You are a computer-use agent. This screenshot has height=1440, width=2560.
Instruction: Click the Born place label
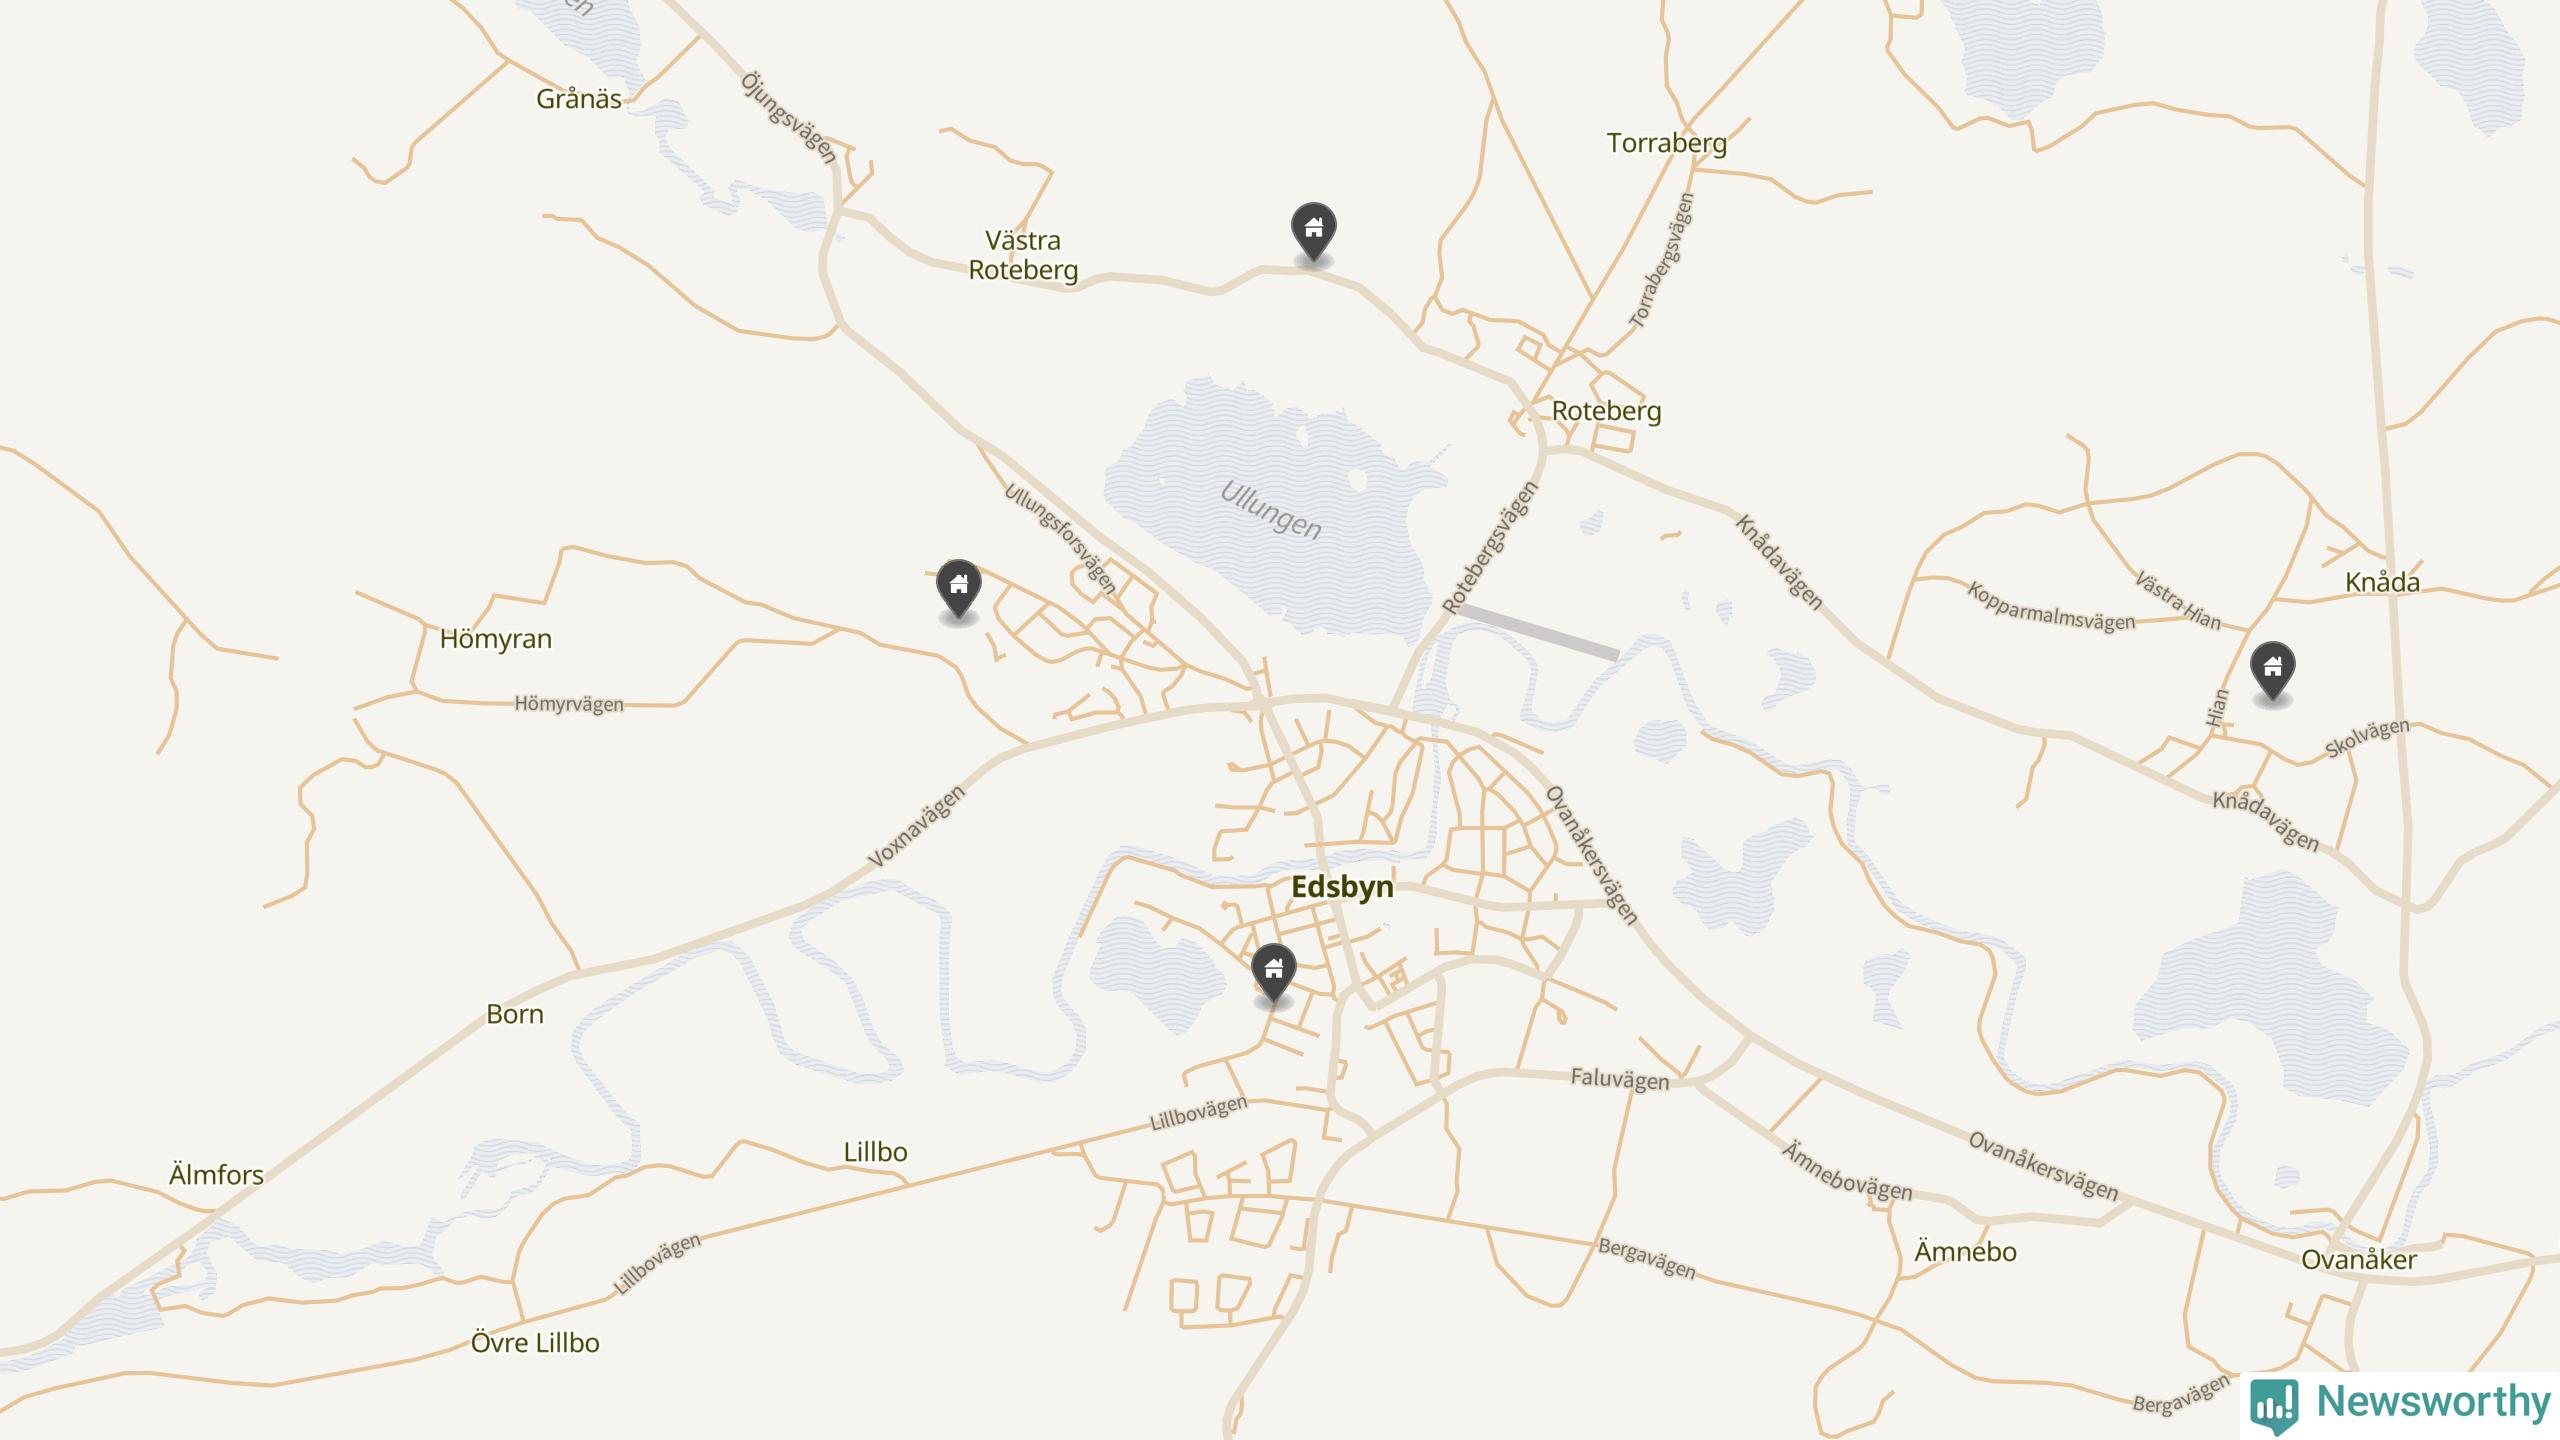pyautogui.click(x=515, y=1014)
